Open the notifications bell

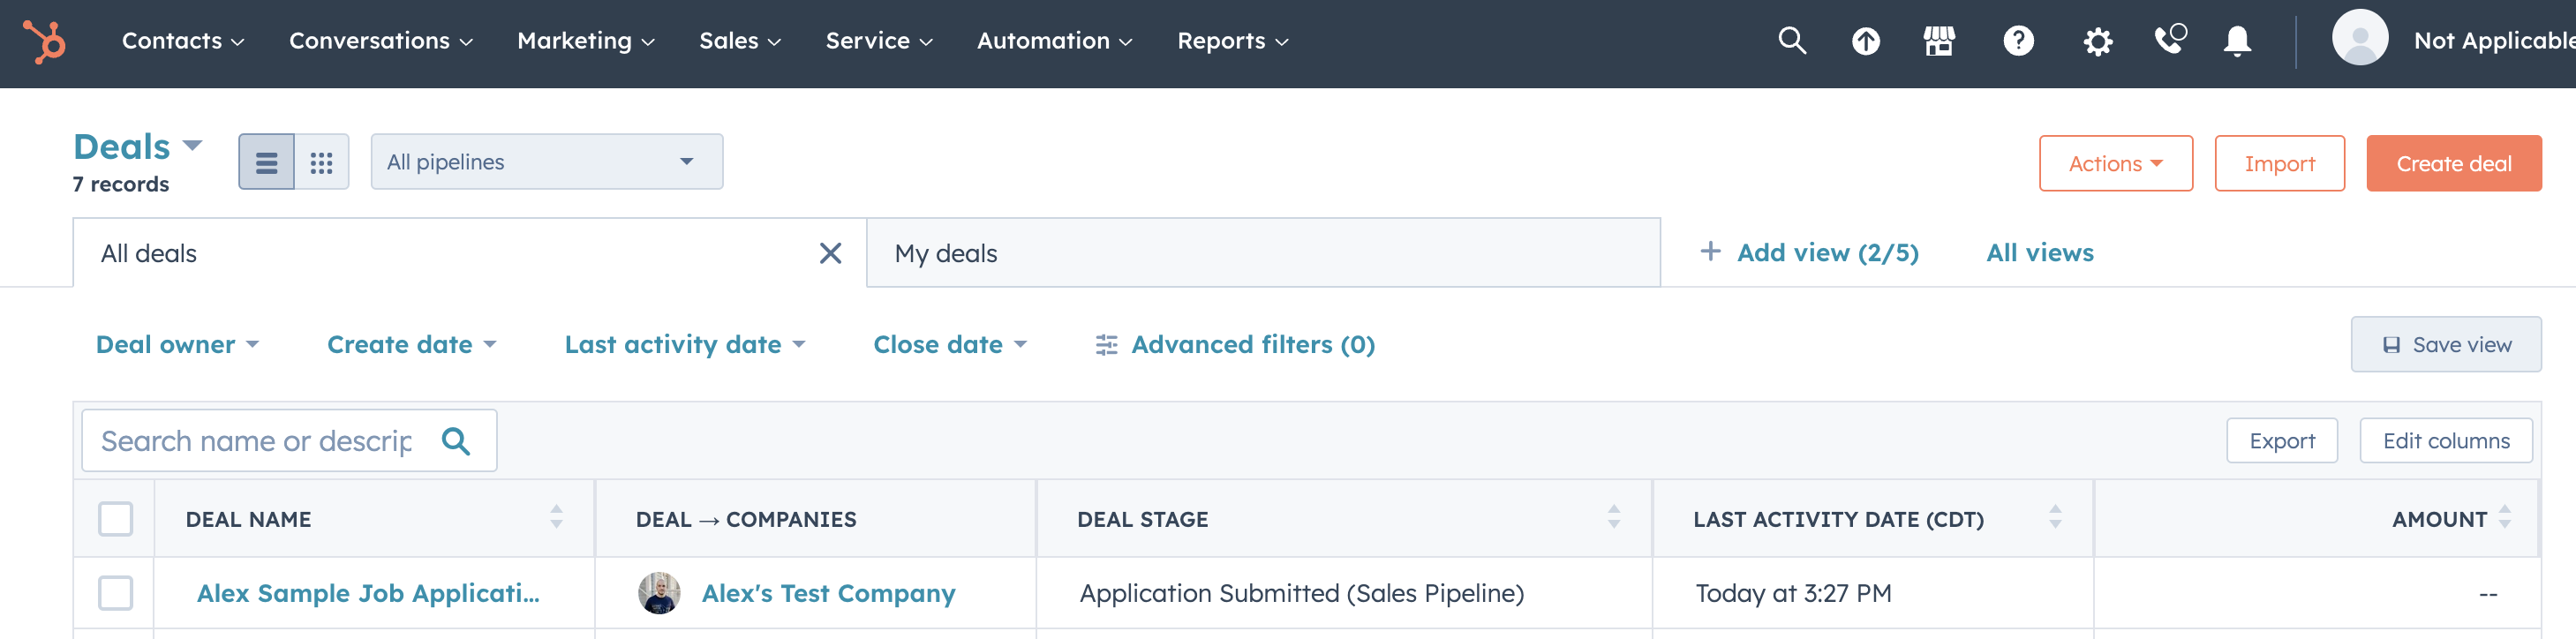[x=2237, y=41]
